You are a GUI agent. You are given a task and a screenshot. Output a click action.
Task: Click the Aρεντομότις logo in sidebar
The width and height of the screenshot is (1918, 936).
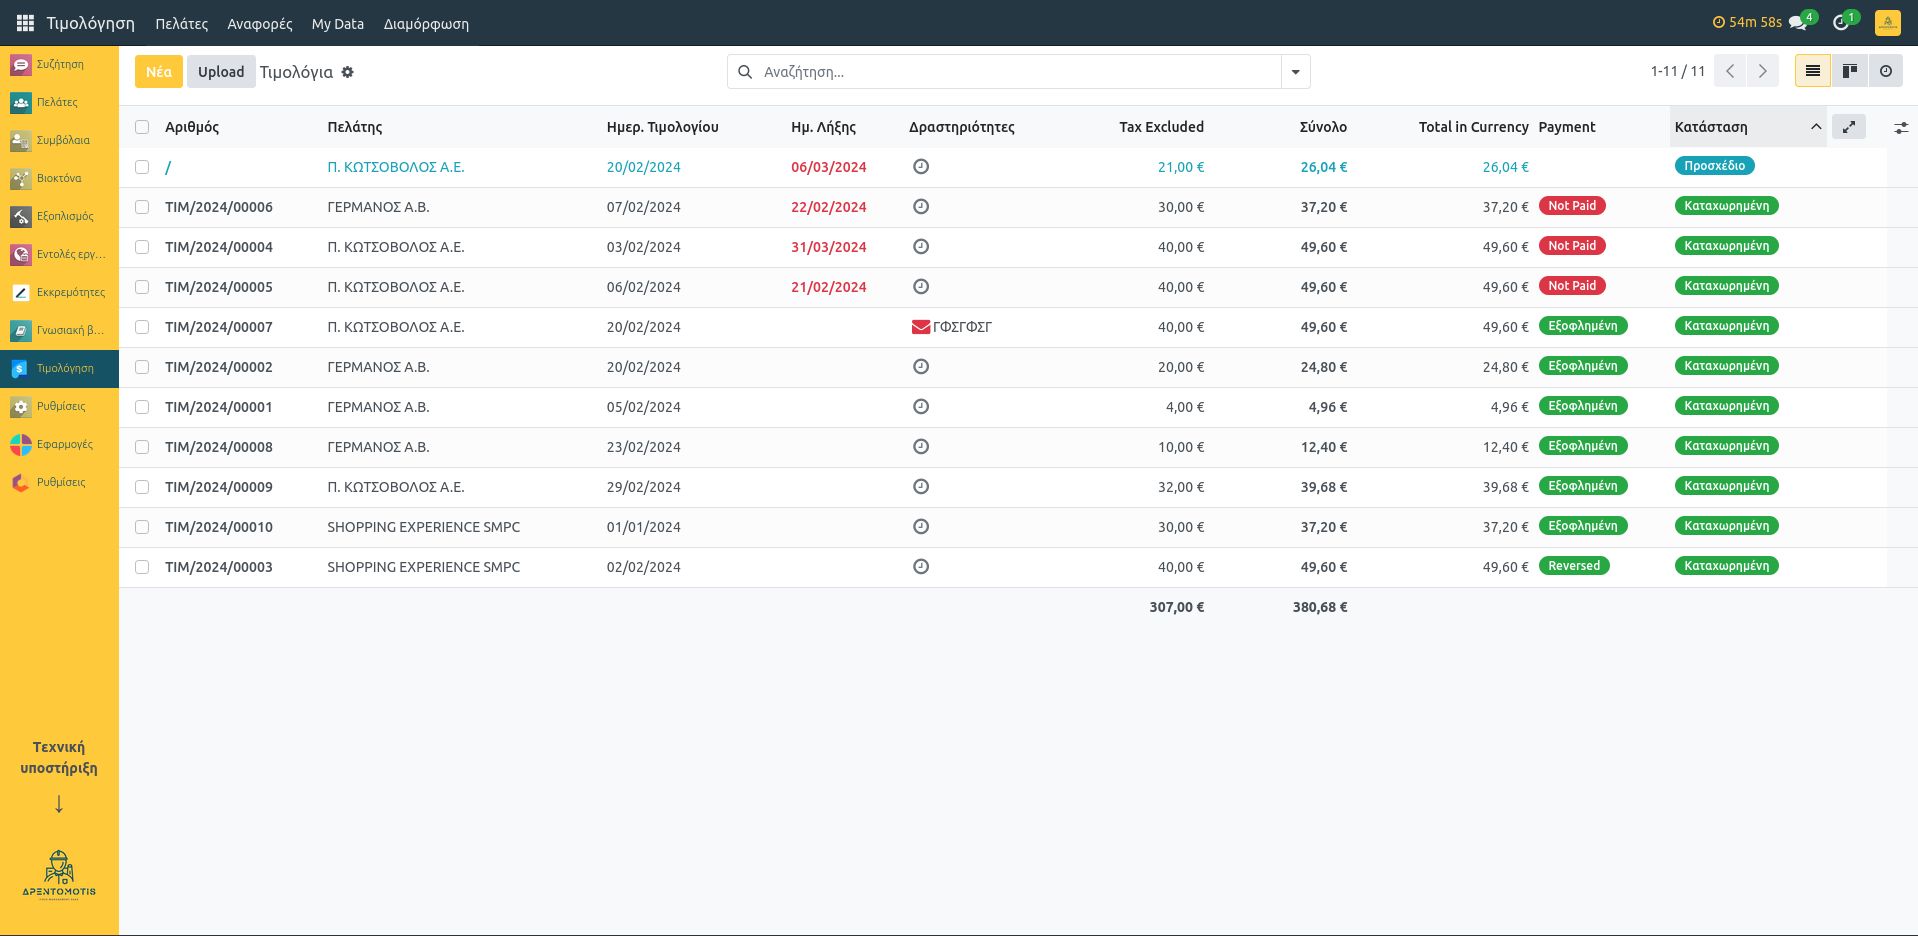(59, 876)
